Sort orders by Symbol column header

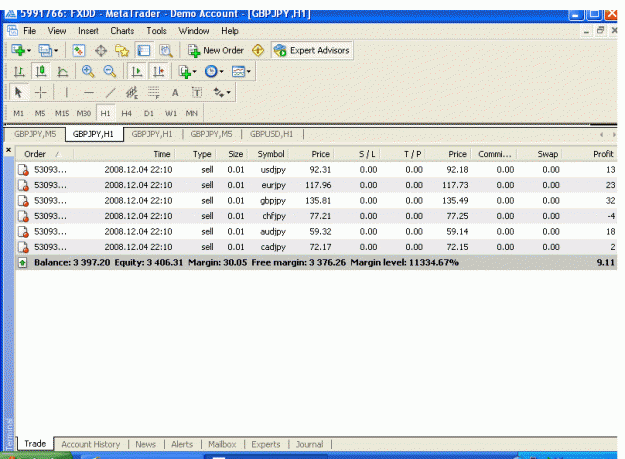(271, 154)
